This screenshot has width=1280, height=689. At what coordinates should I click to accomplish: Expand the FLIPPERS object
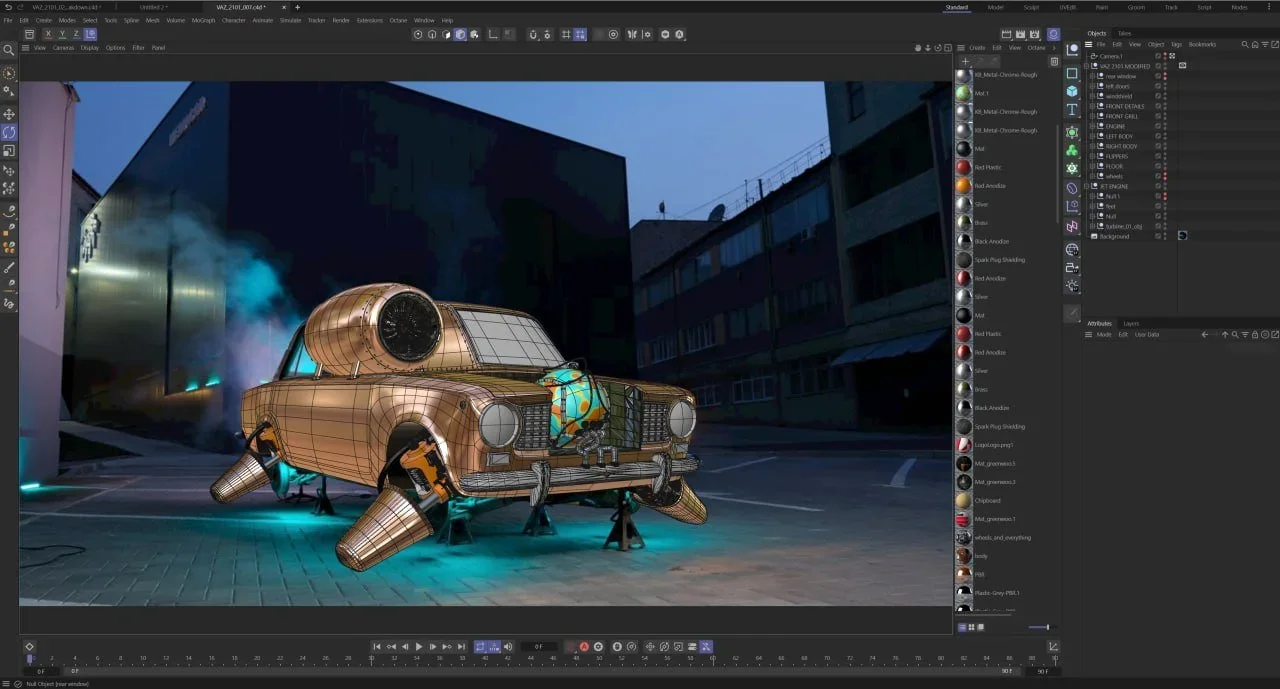[1092, 156]
